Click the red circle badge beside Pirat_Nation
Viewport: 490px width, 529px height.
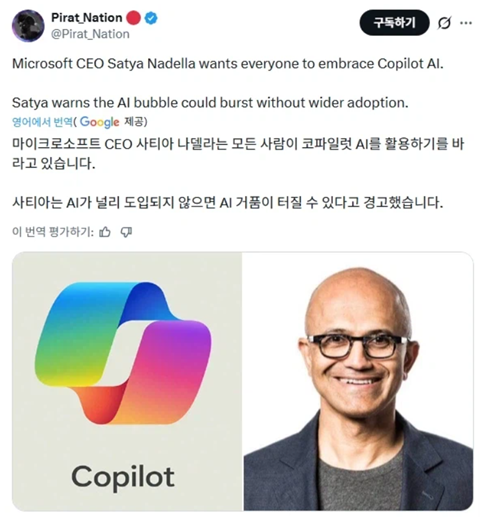click(133, 18)
